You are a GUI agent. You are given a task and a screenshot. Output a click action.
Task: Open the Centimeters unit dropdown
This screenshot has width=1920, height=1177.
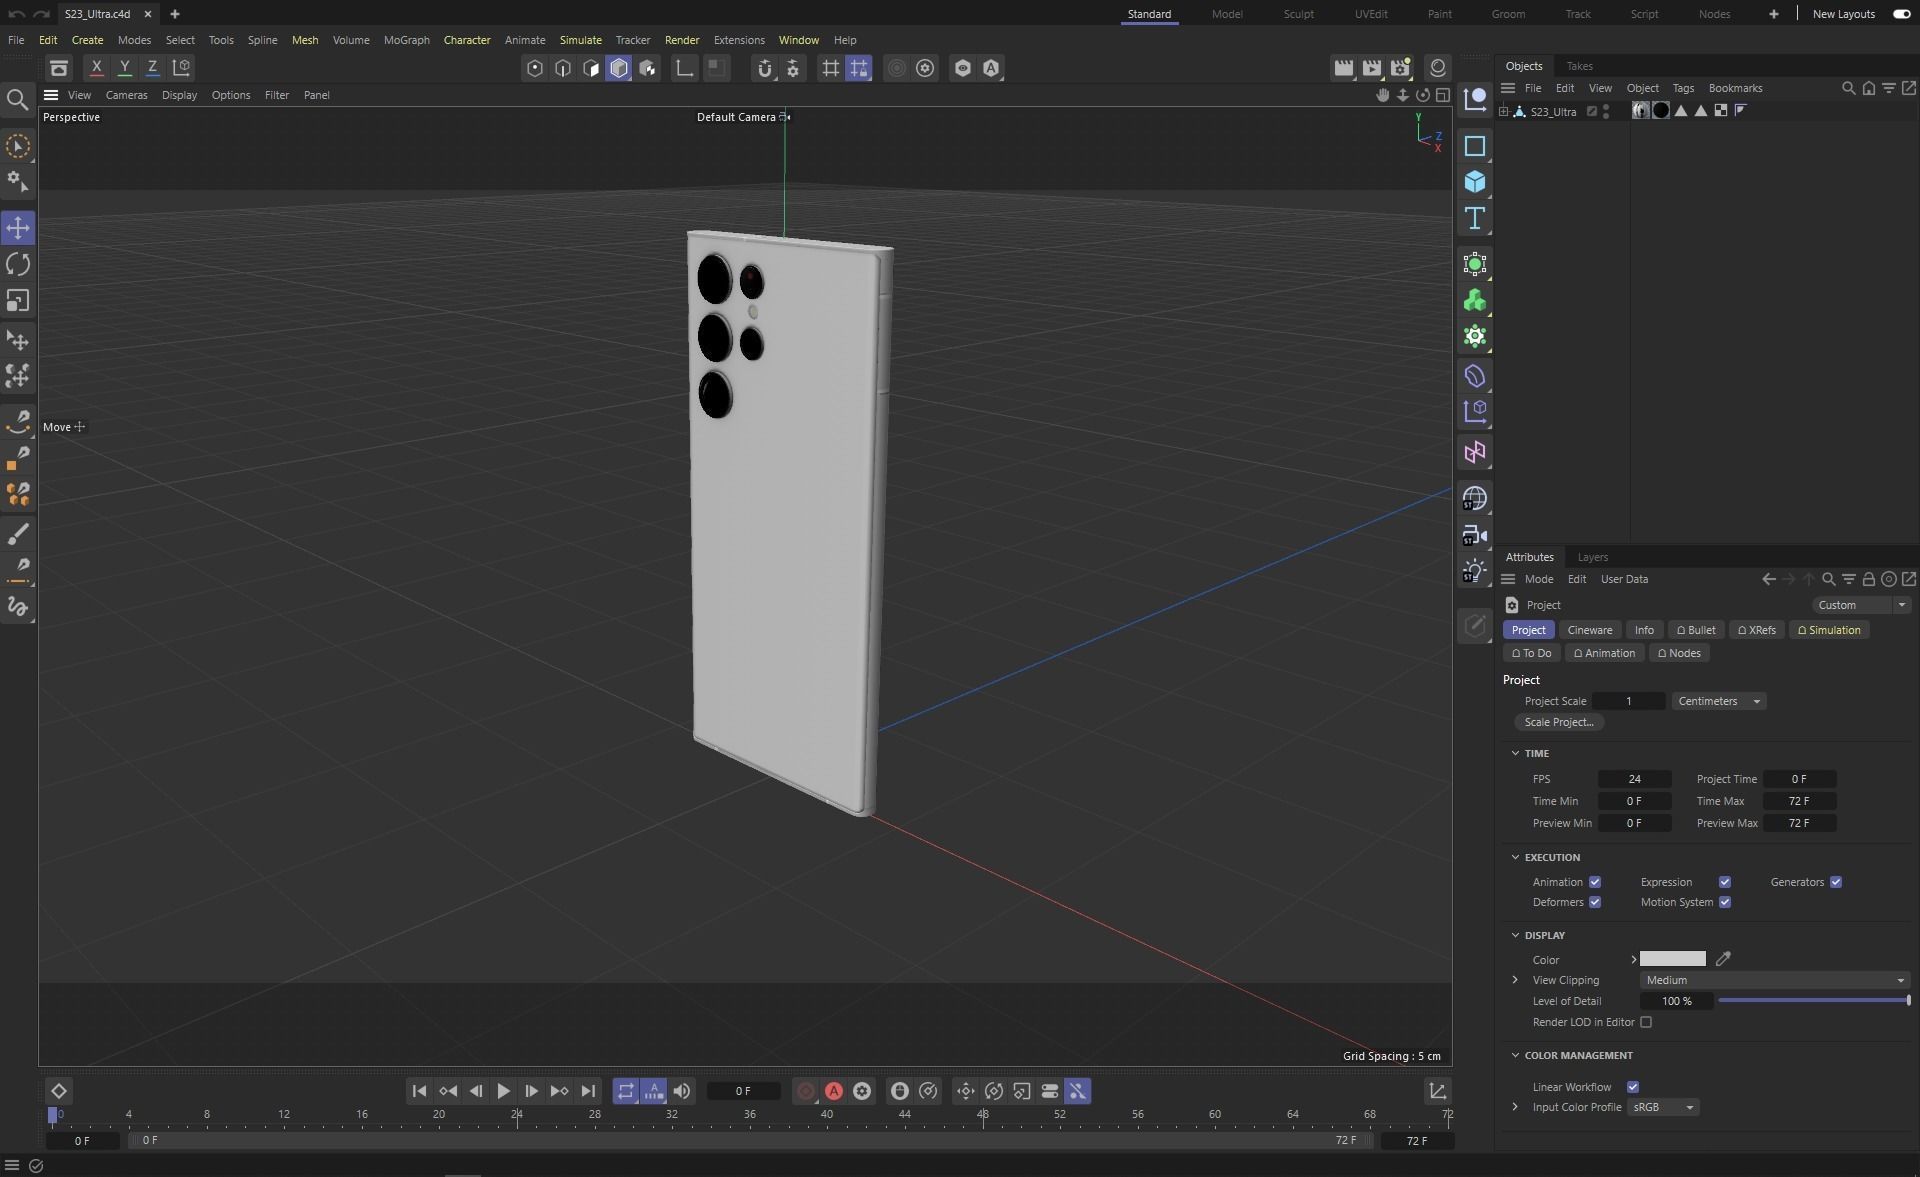click(x=1719, y=701)
